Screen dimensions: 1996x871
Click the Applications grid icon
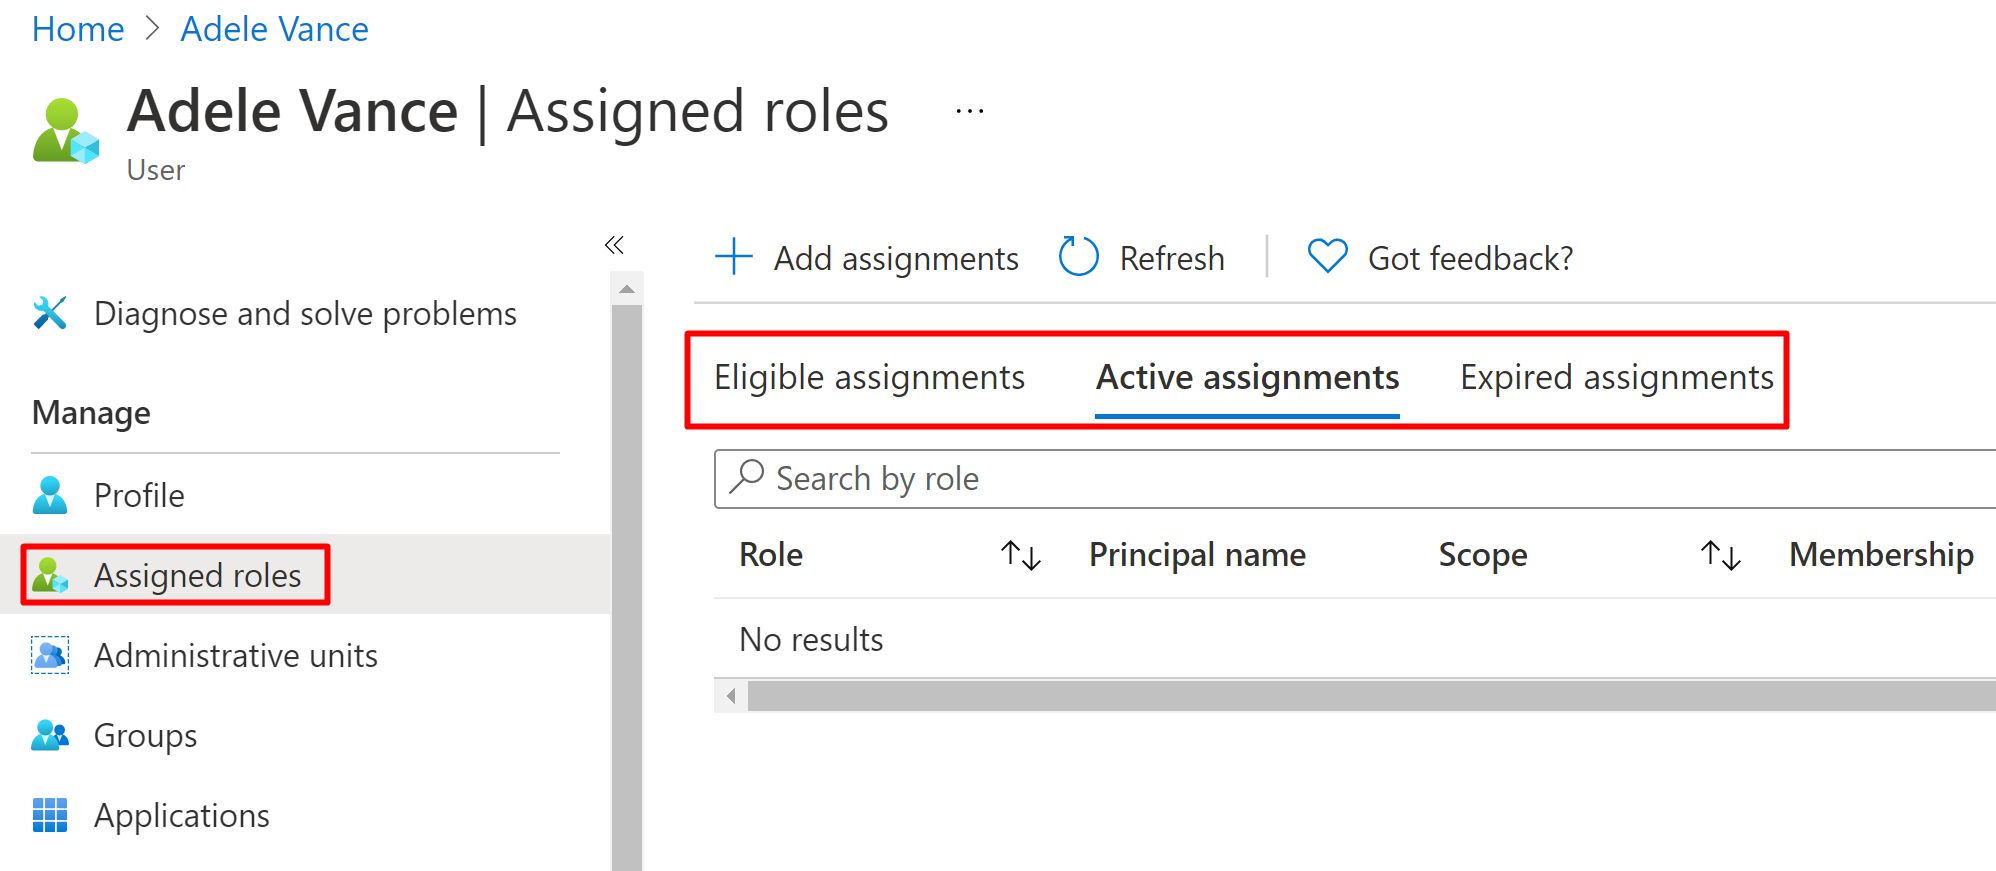click(x=50, y=815)
